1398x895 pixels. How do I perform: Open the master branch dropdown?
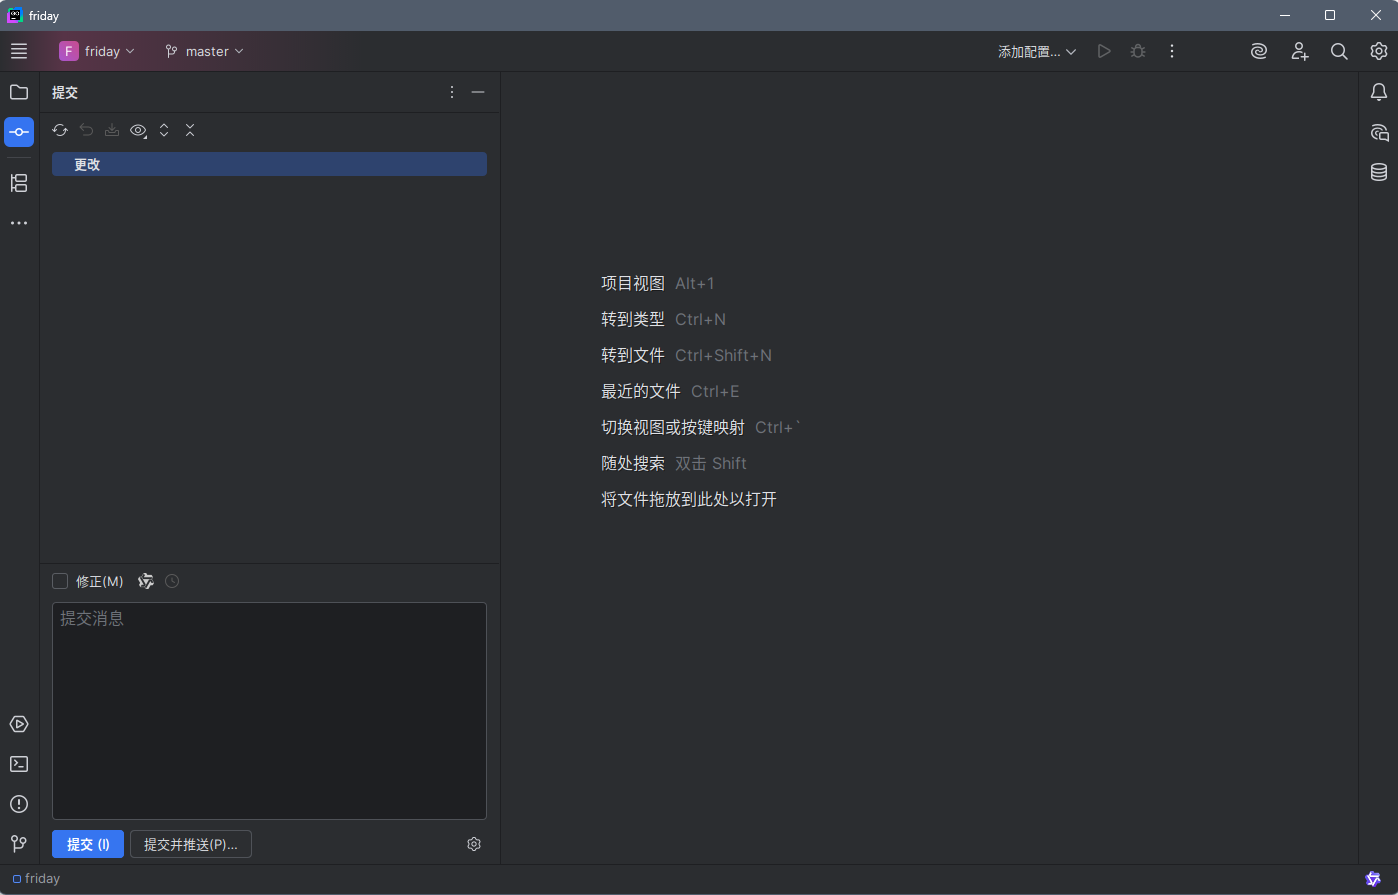click(205, 51)
